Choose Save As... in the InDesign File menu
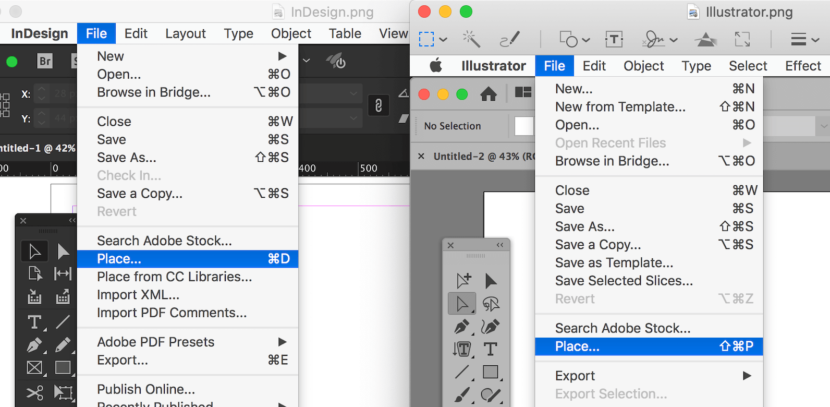Image resolution: width=830 pixels, height=407 pixels. pyautogui.click(x=188, y=158)
